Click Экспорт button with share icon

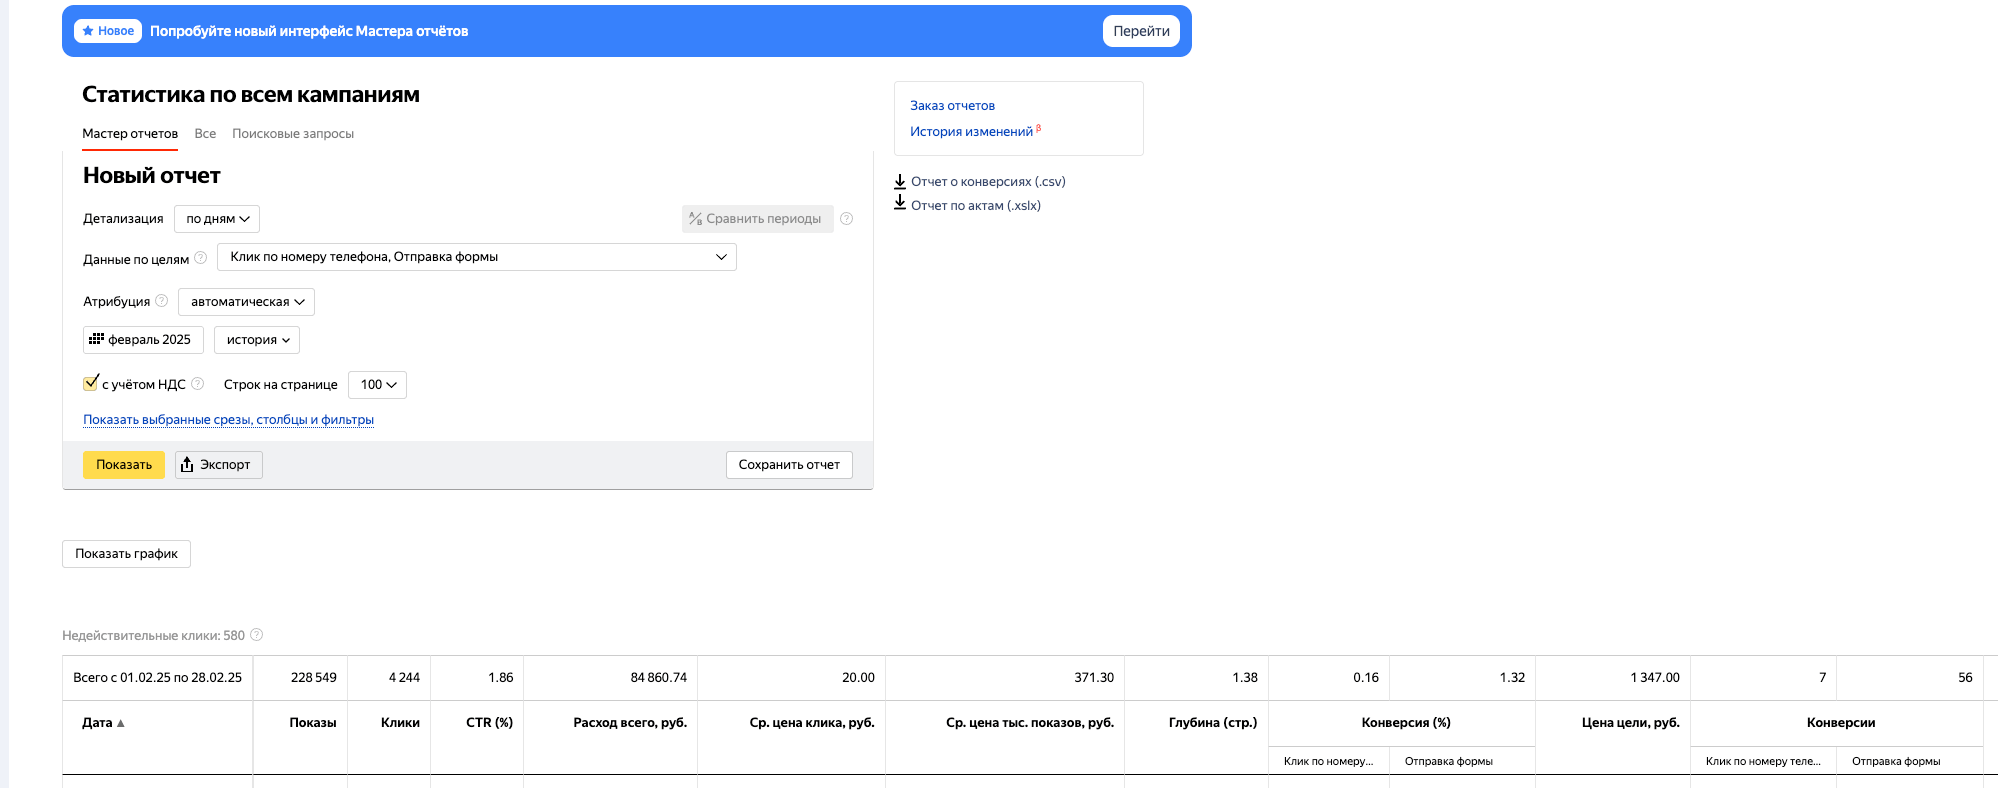[x=218, y=465]
